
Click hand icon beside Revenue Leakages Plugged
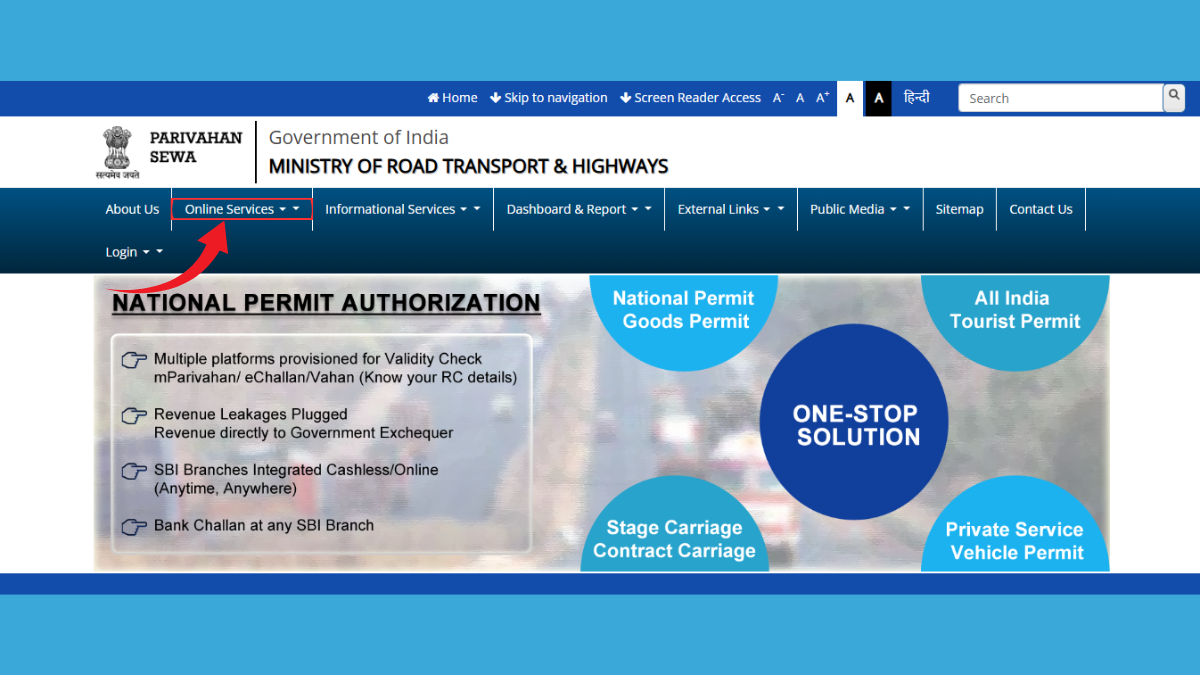coord(134,415)
